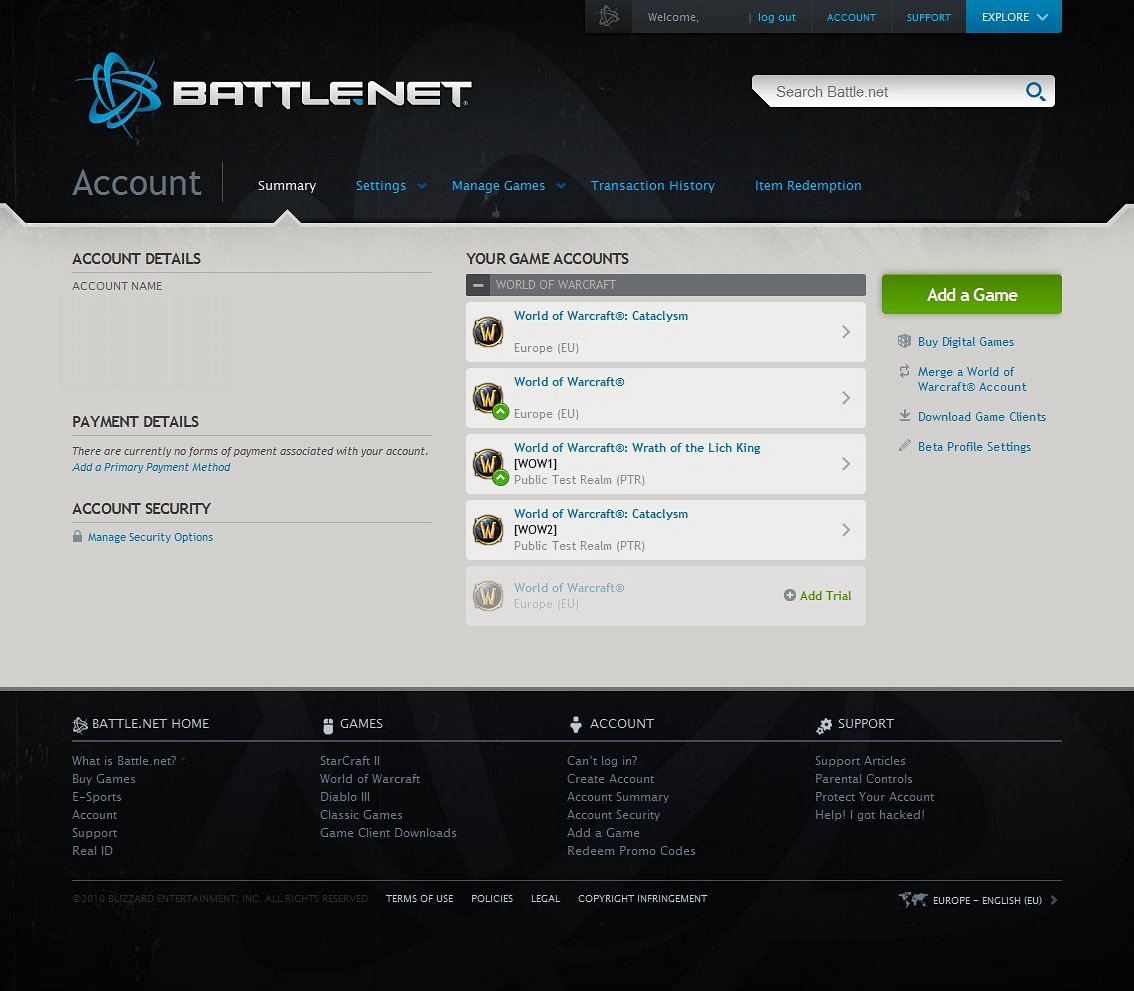
Task: Click ACCOUNT in the top bar
Action: coord(850,17)
